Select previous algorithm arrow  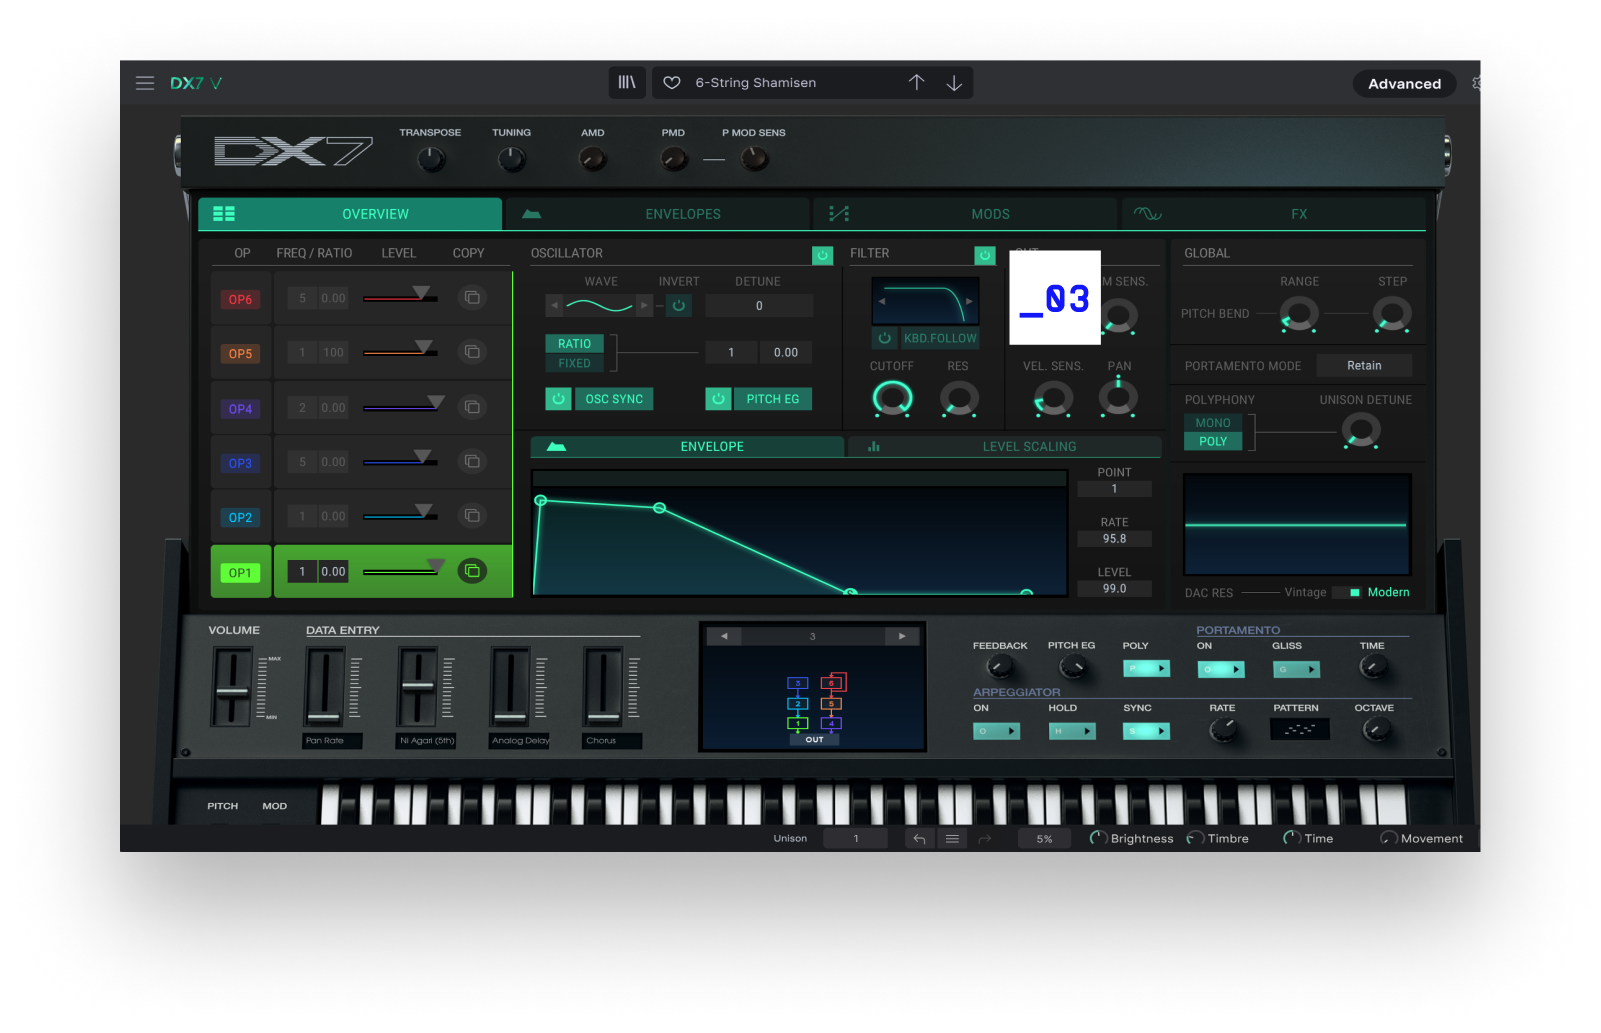click(724, 636)
